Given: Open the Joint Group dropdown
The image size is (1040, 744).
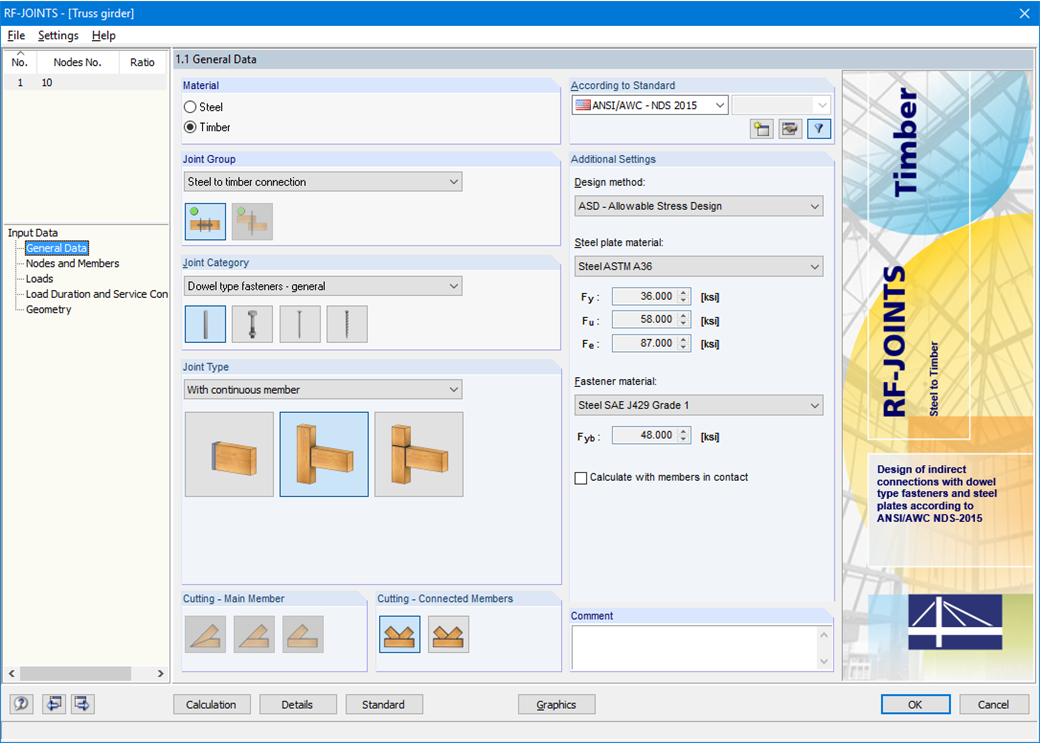Looking at the screenshot, I should (x=322, y=181).
